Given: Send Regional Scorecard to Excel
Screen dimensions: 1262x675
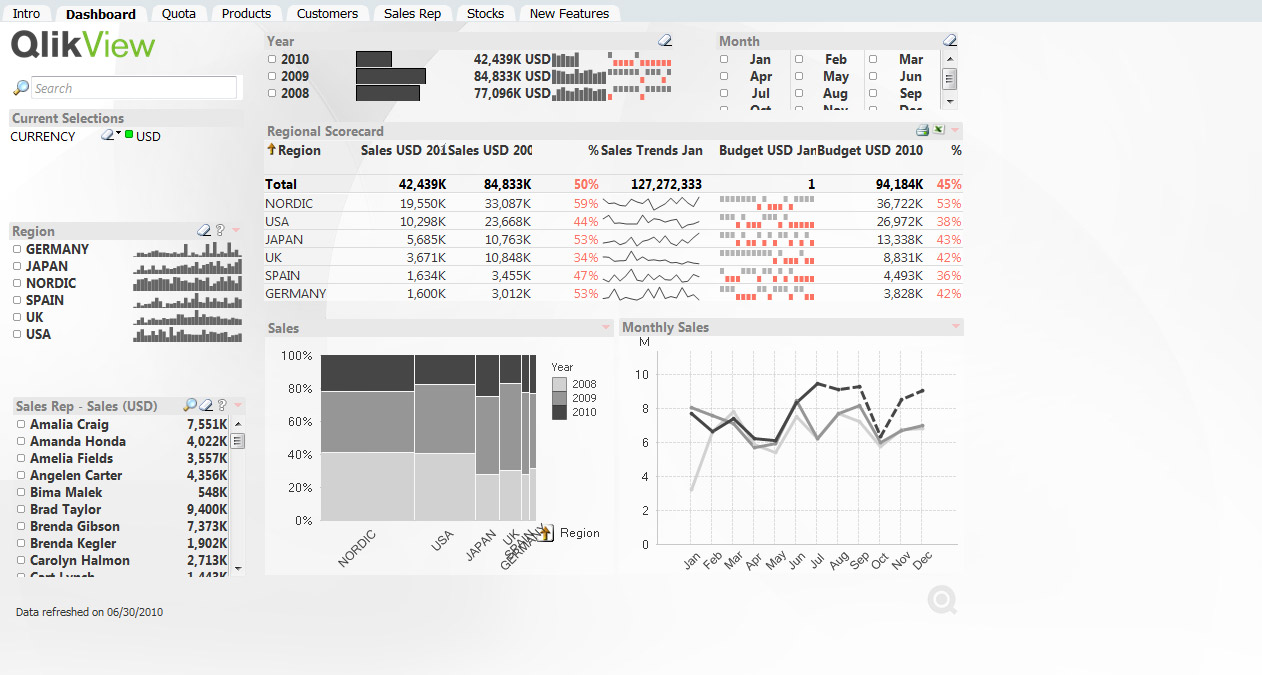Looking at the screenshot, I should point(939,130).
